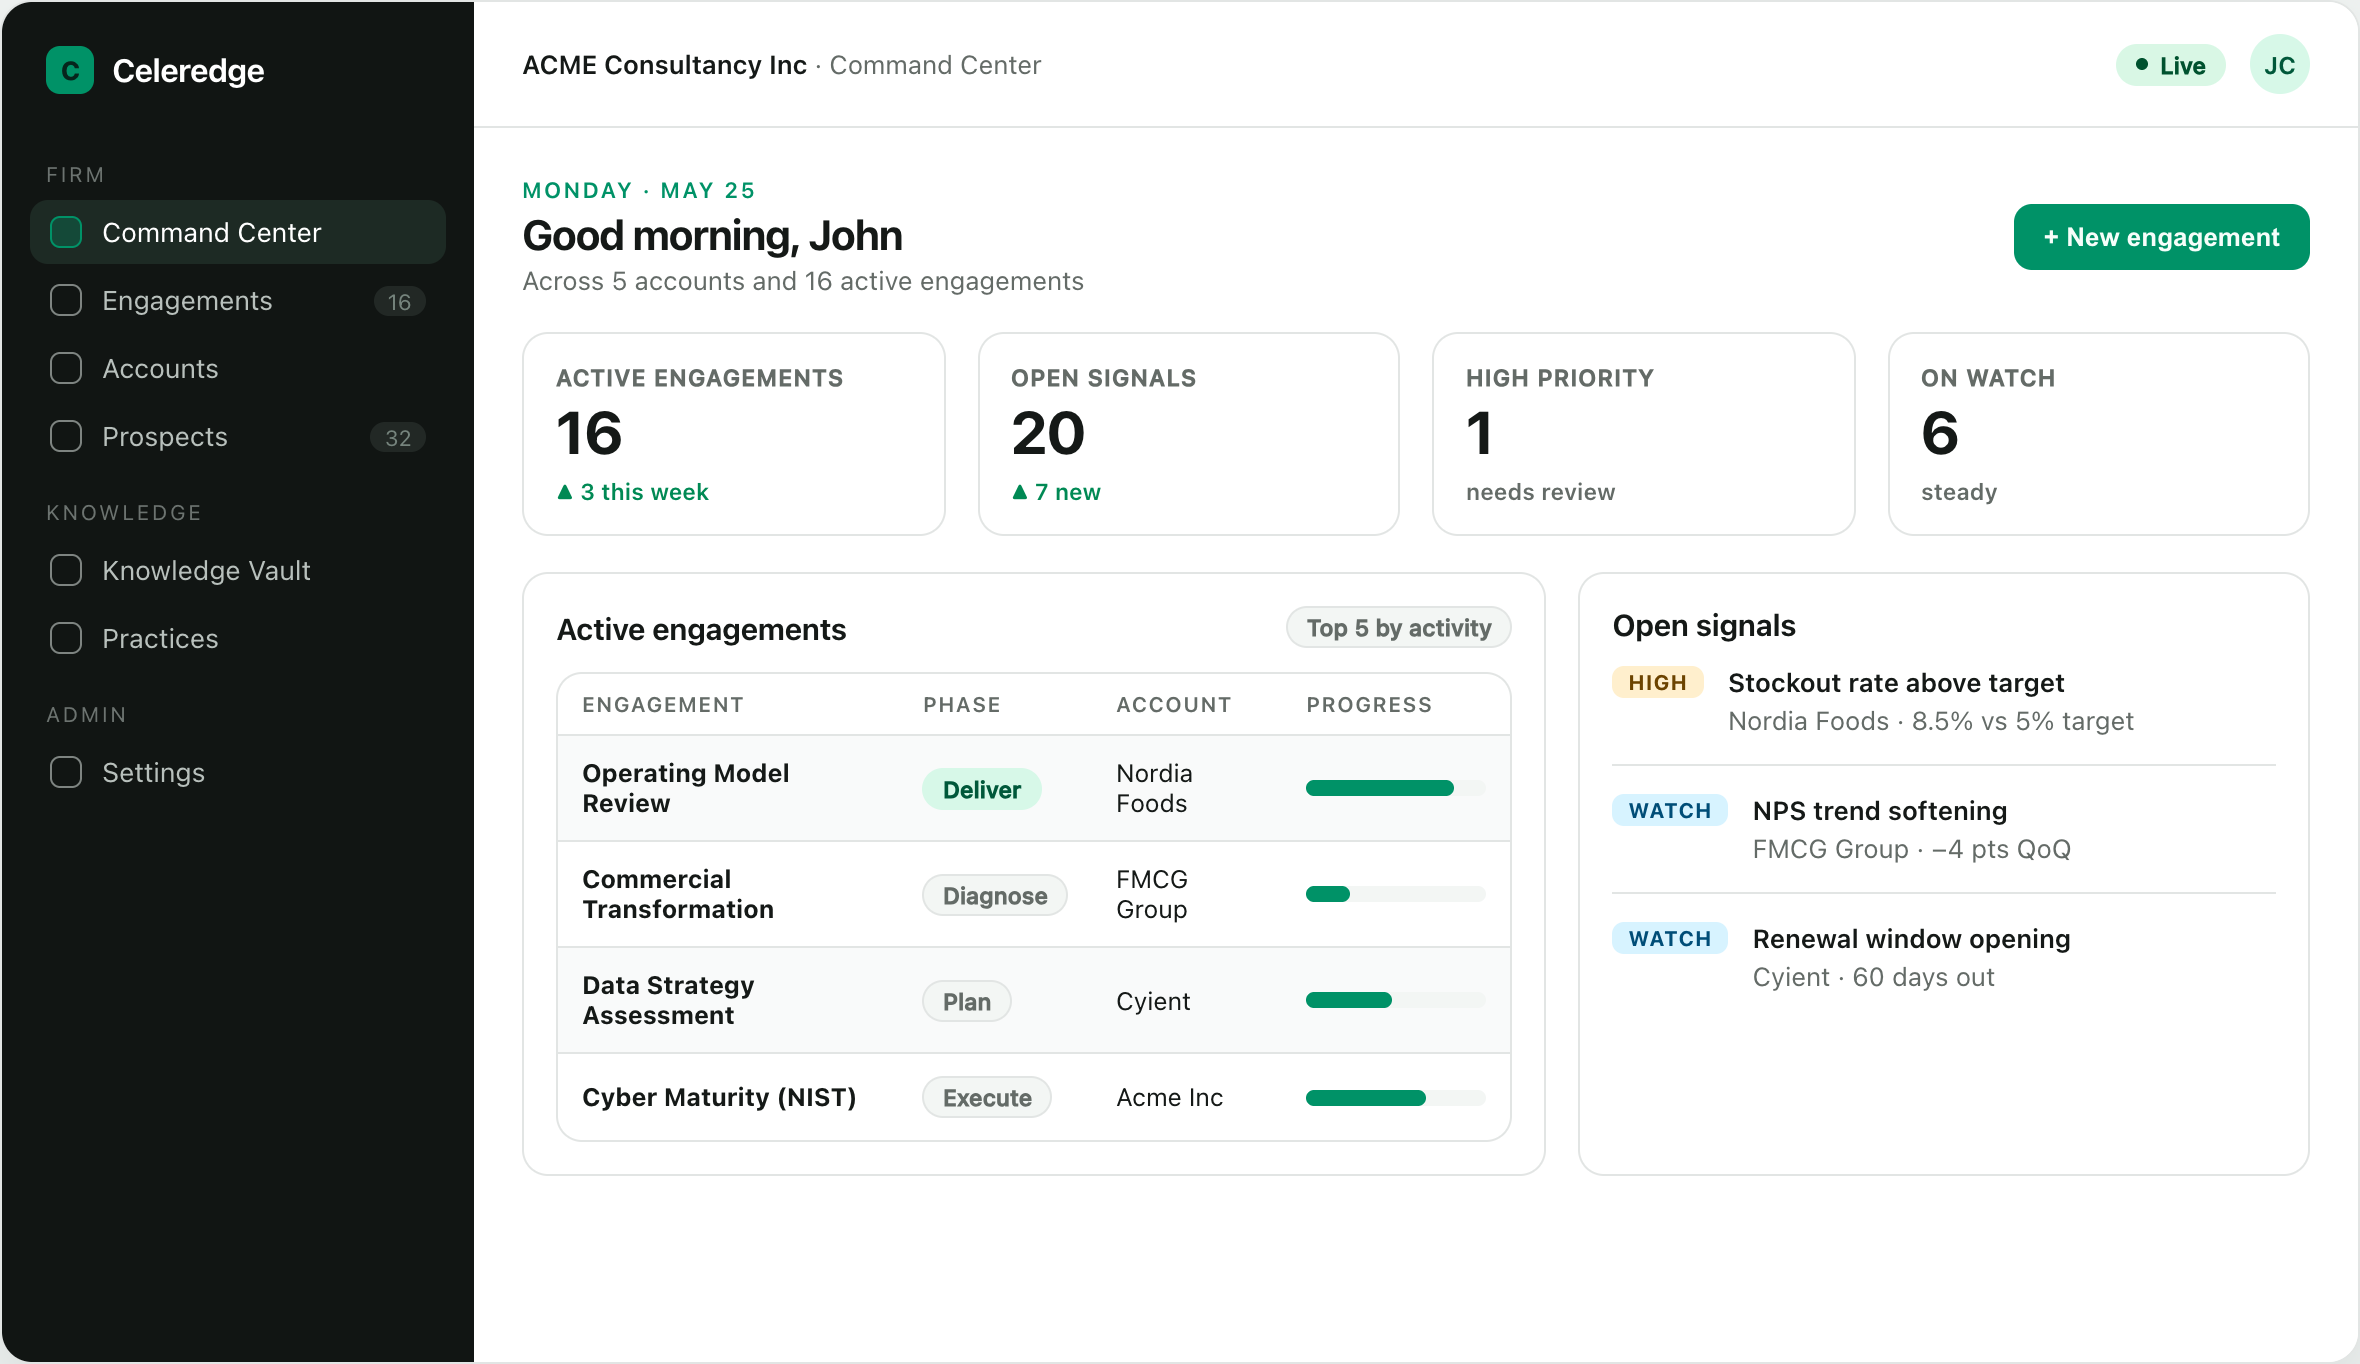Screen dimensions: 2360x1364
Task: Open the On Watch stat card
Action: (x=2098, y=434)
